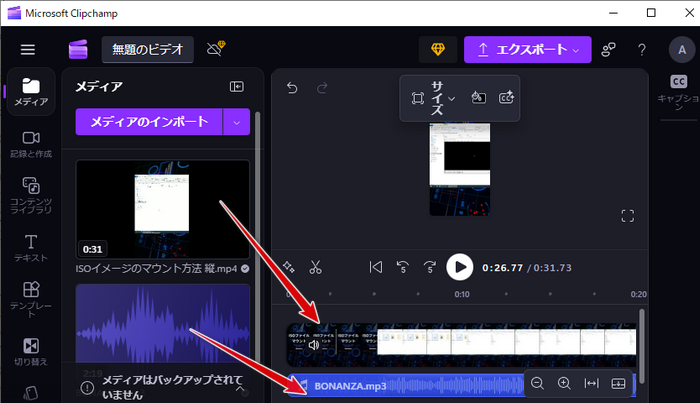700x403 pixels.
Task: Click the cloud backup off icon
Action: [x=216, y=49]
